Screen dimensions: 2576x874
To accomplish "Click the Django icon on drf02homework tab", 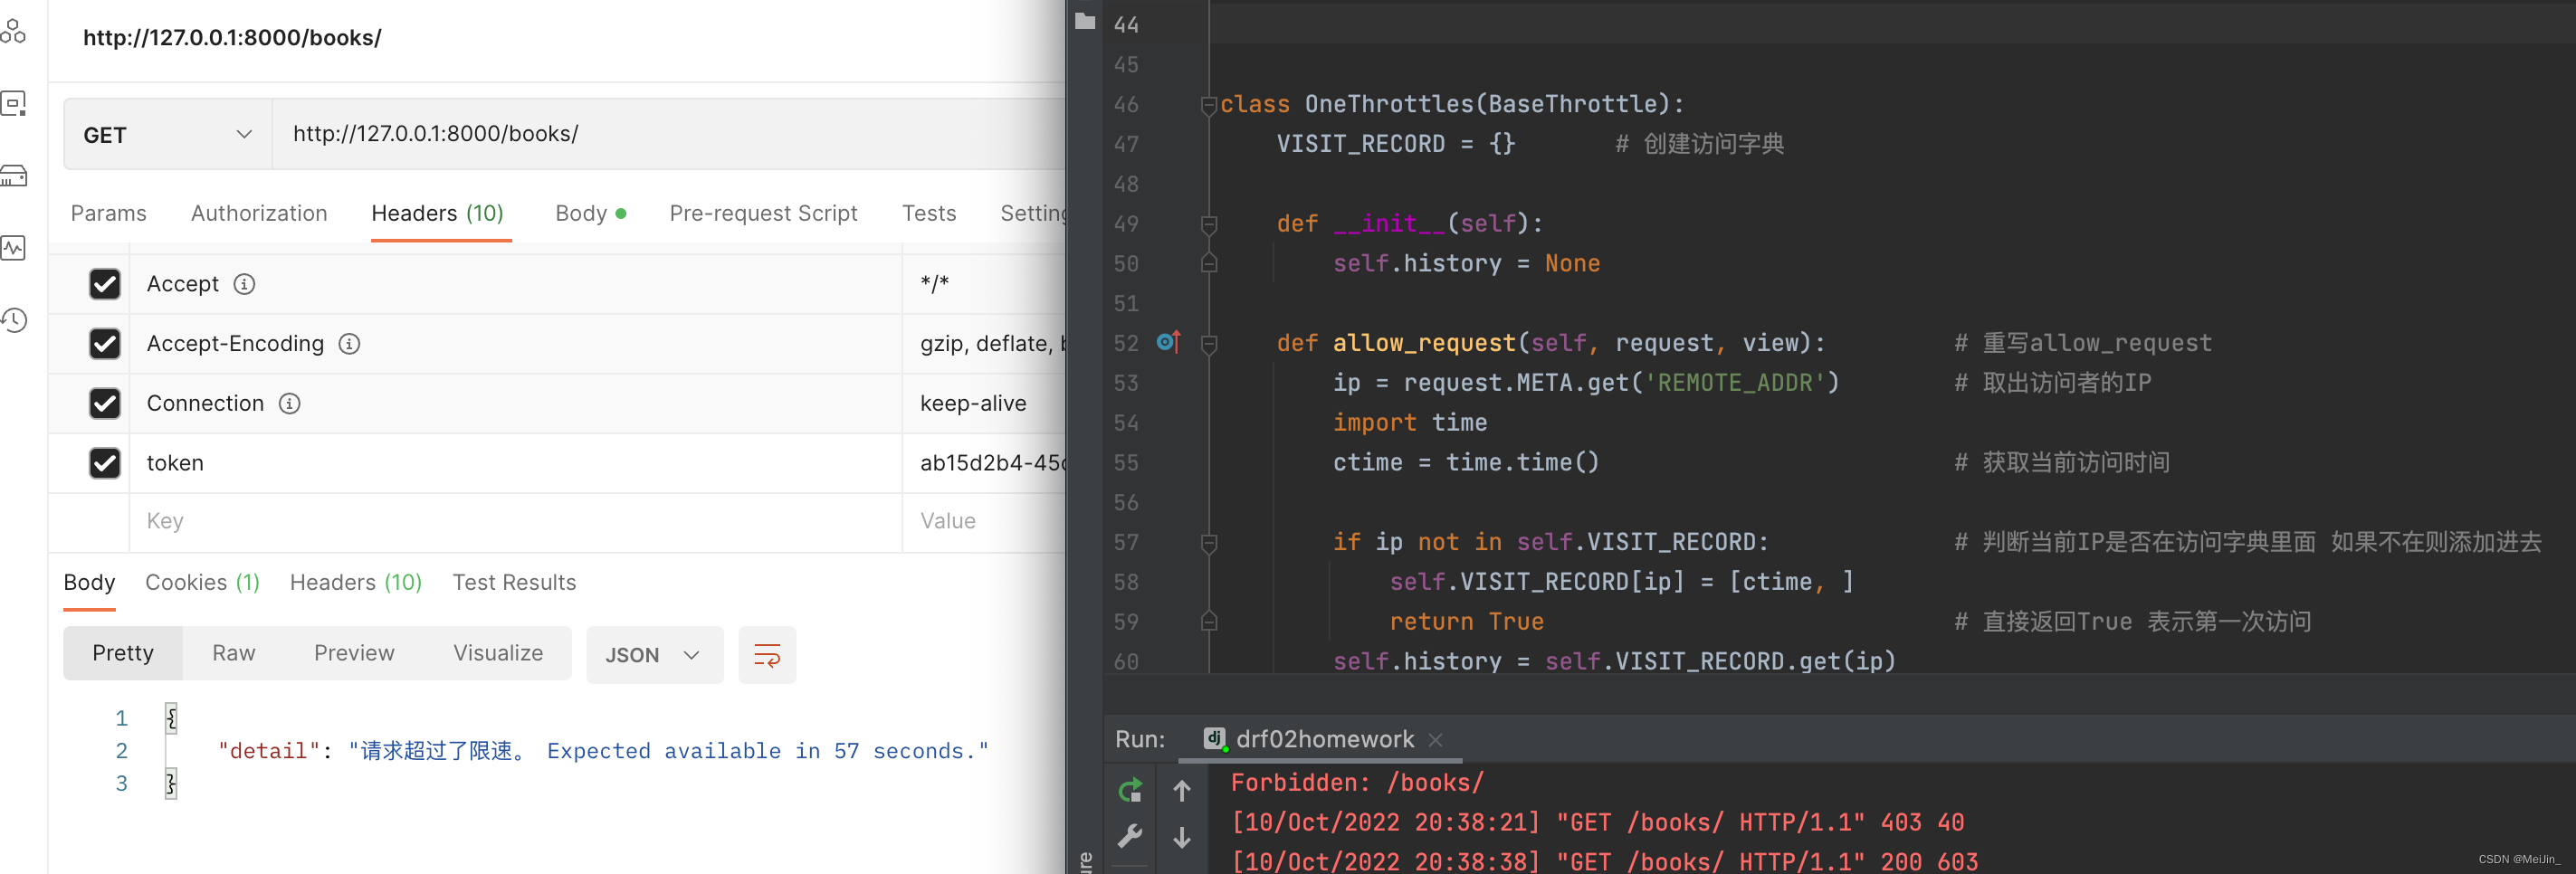I will point(1215,739).
